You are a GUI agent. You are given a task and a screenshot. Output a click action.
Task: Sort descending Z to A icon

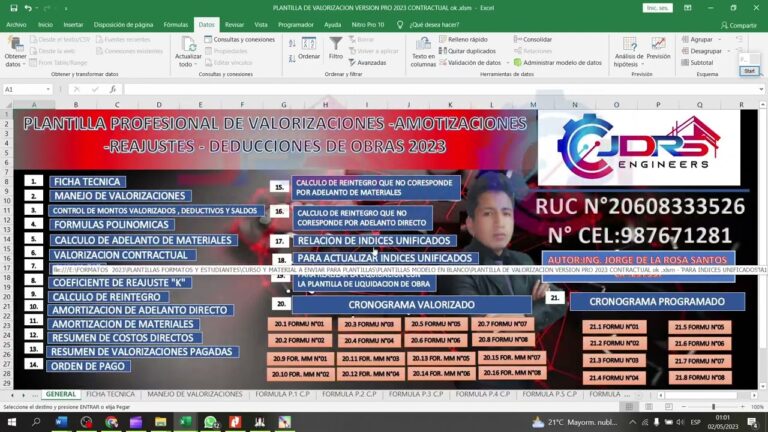pos(292,59)
